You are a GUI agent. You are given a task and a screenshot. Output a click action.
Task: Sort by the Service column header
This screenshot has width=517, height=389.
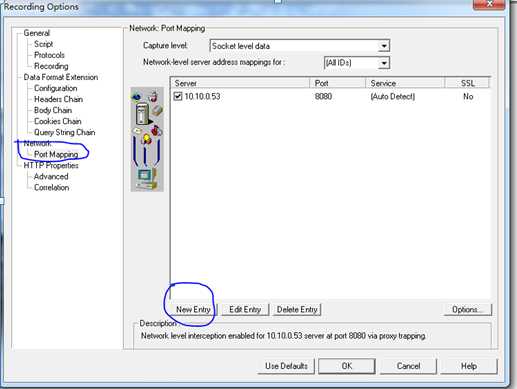coord(405,83)
